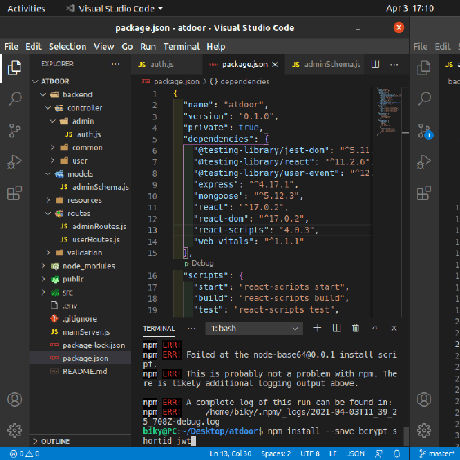Open terminal panel more views ellipsis
The image size is (460, 460).
pos(191,329)
